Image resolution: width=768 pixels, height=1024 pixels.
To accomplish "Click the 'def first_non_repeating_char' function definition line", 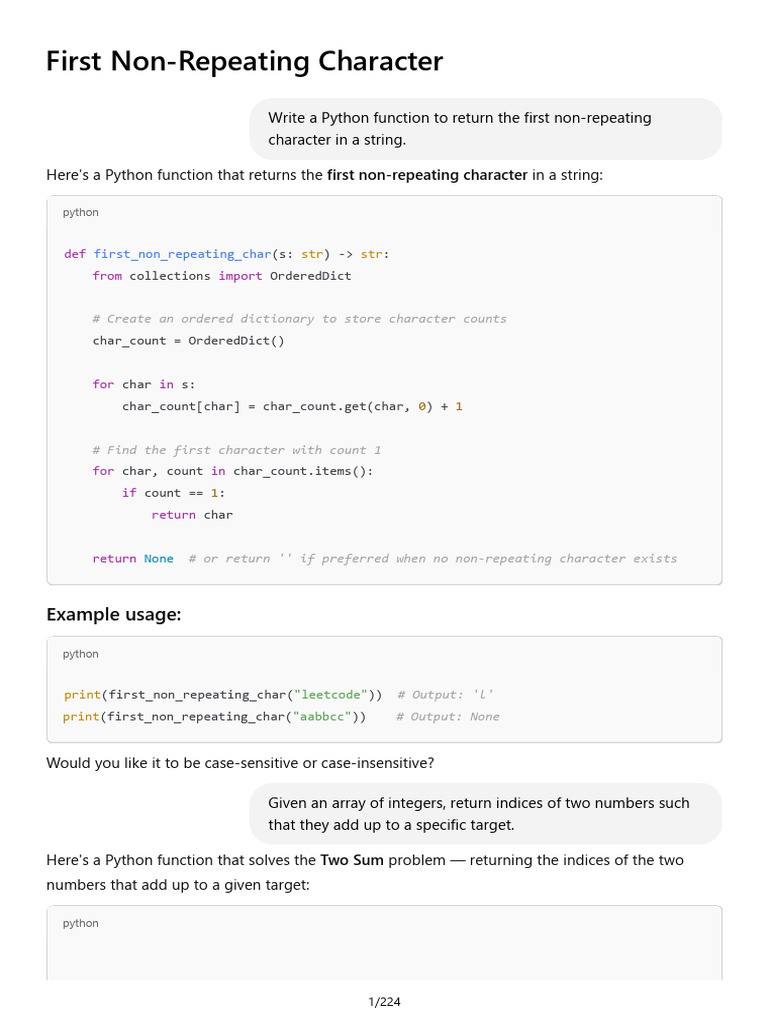I will (226, 254).
